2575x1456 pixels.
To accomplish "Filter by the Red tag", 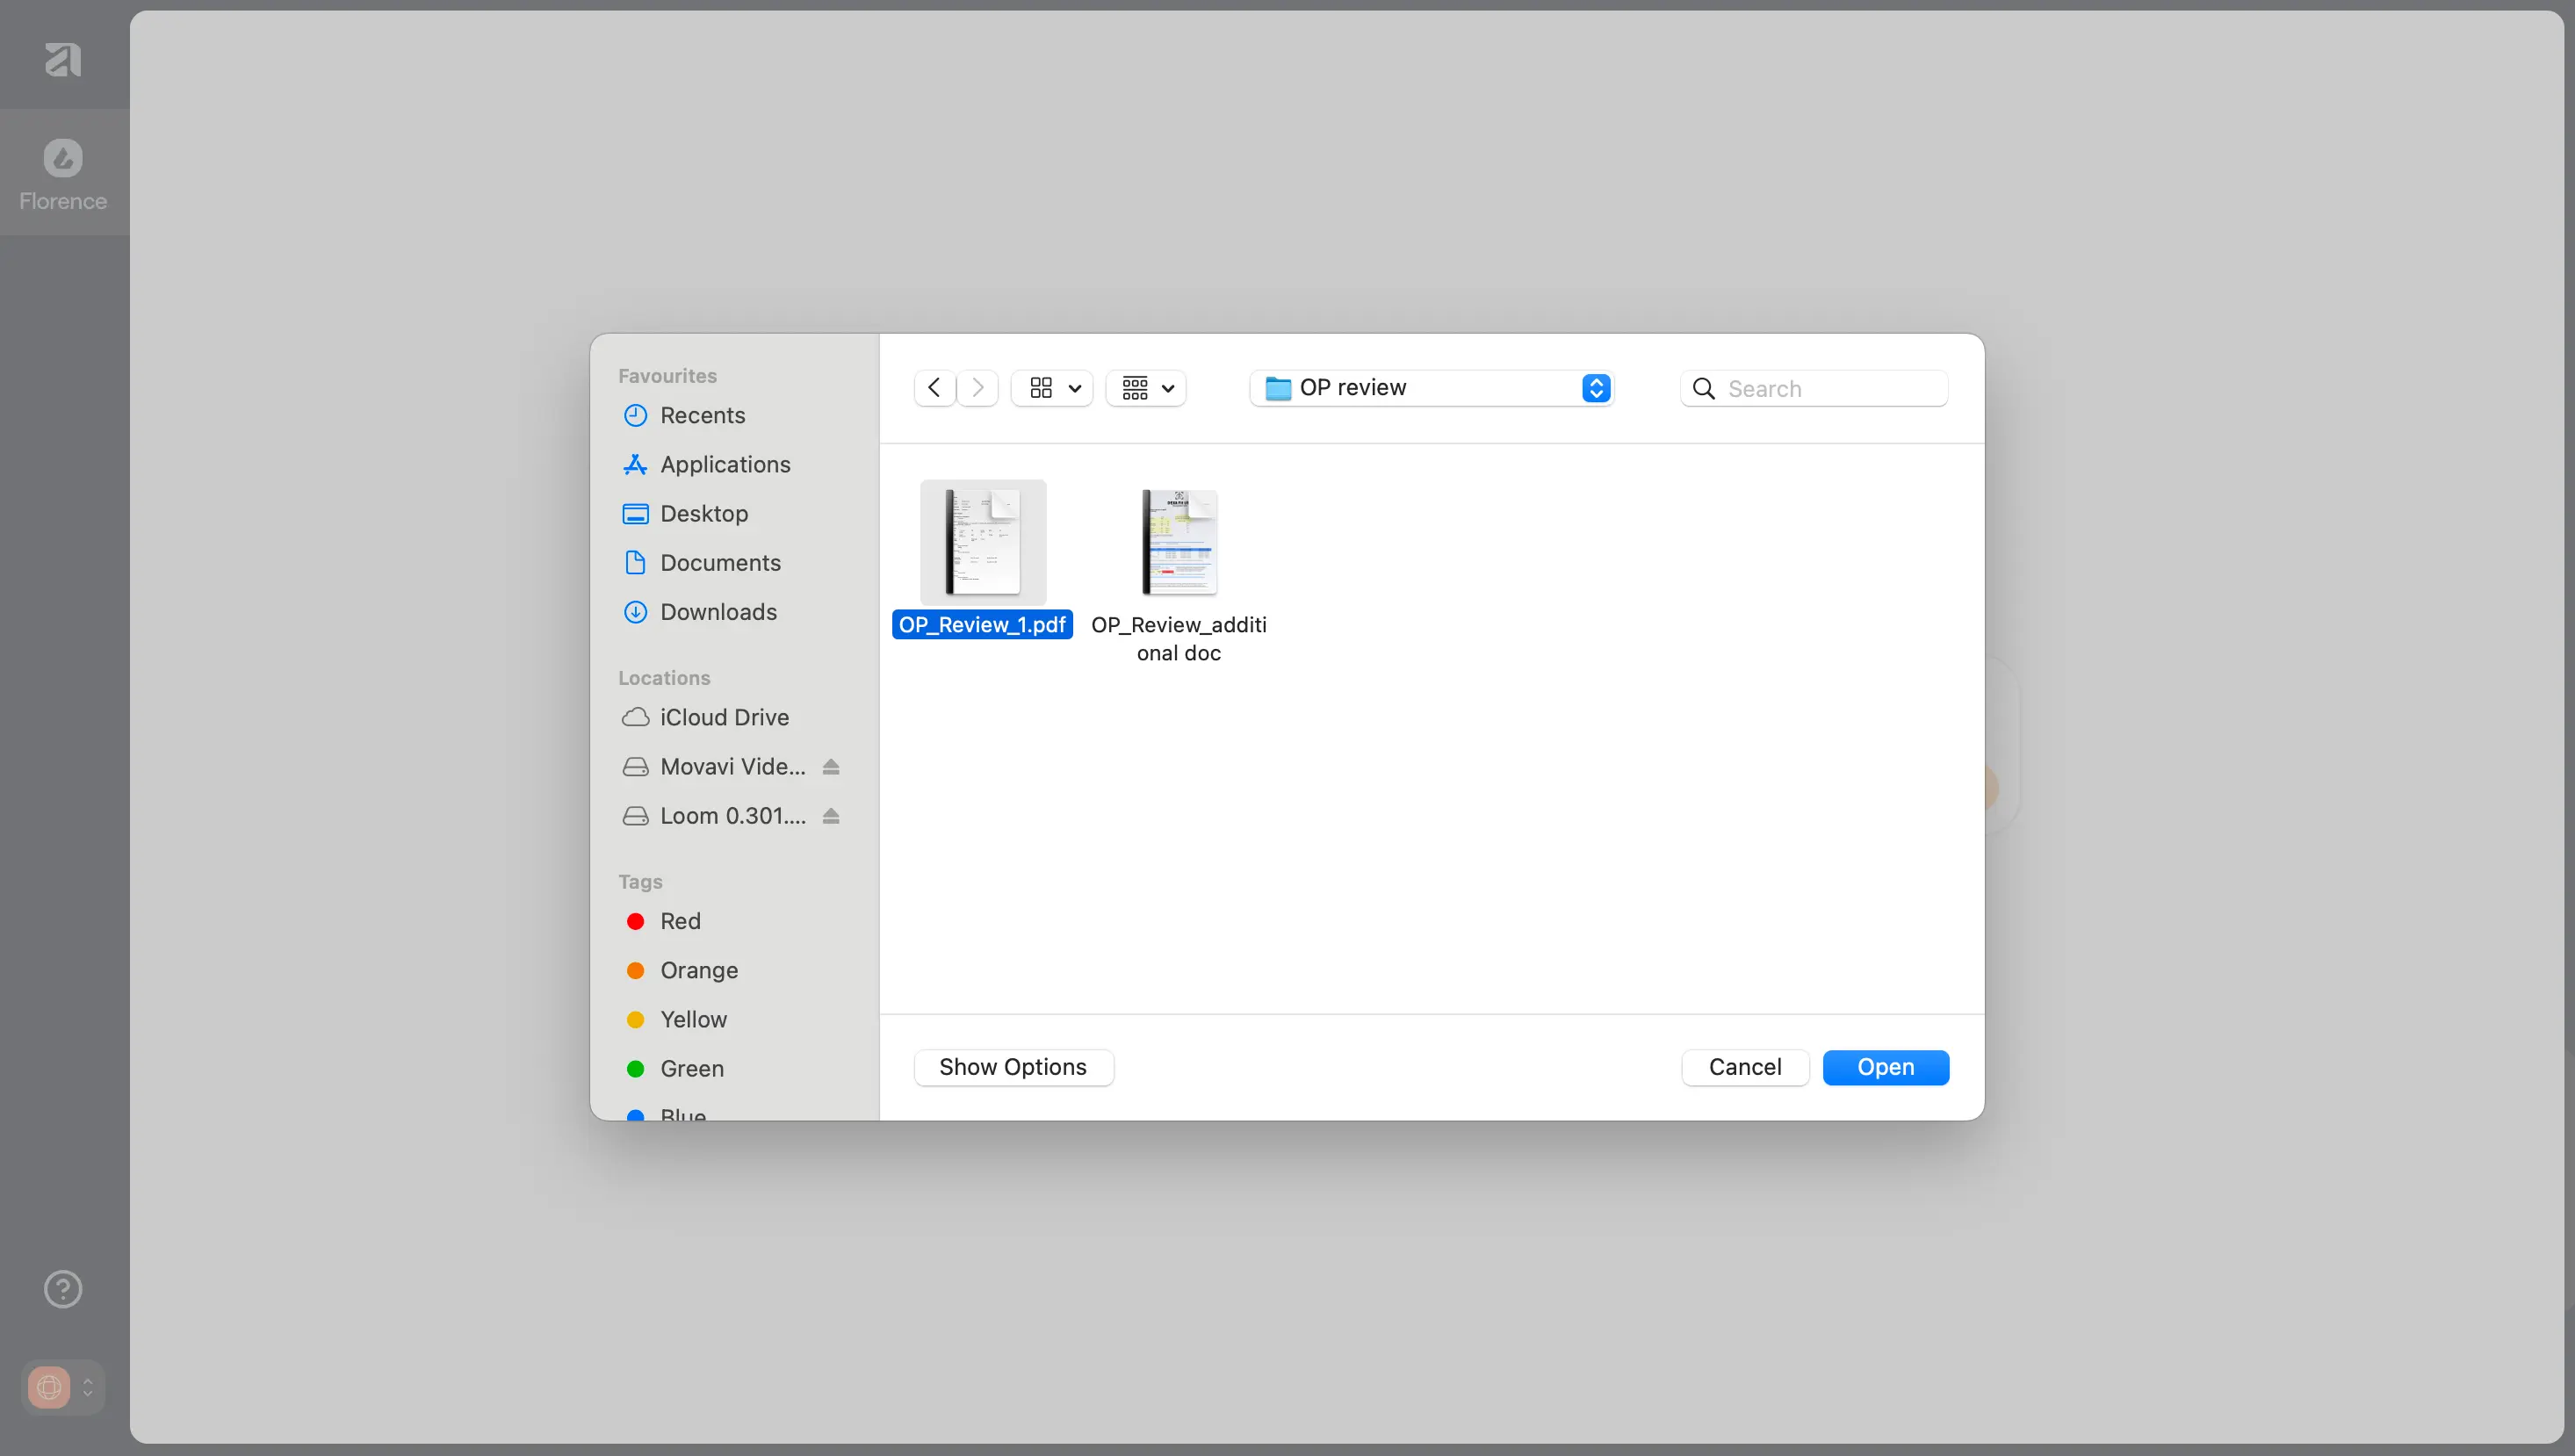I will (680, 921).
